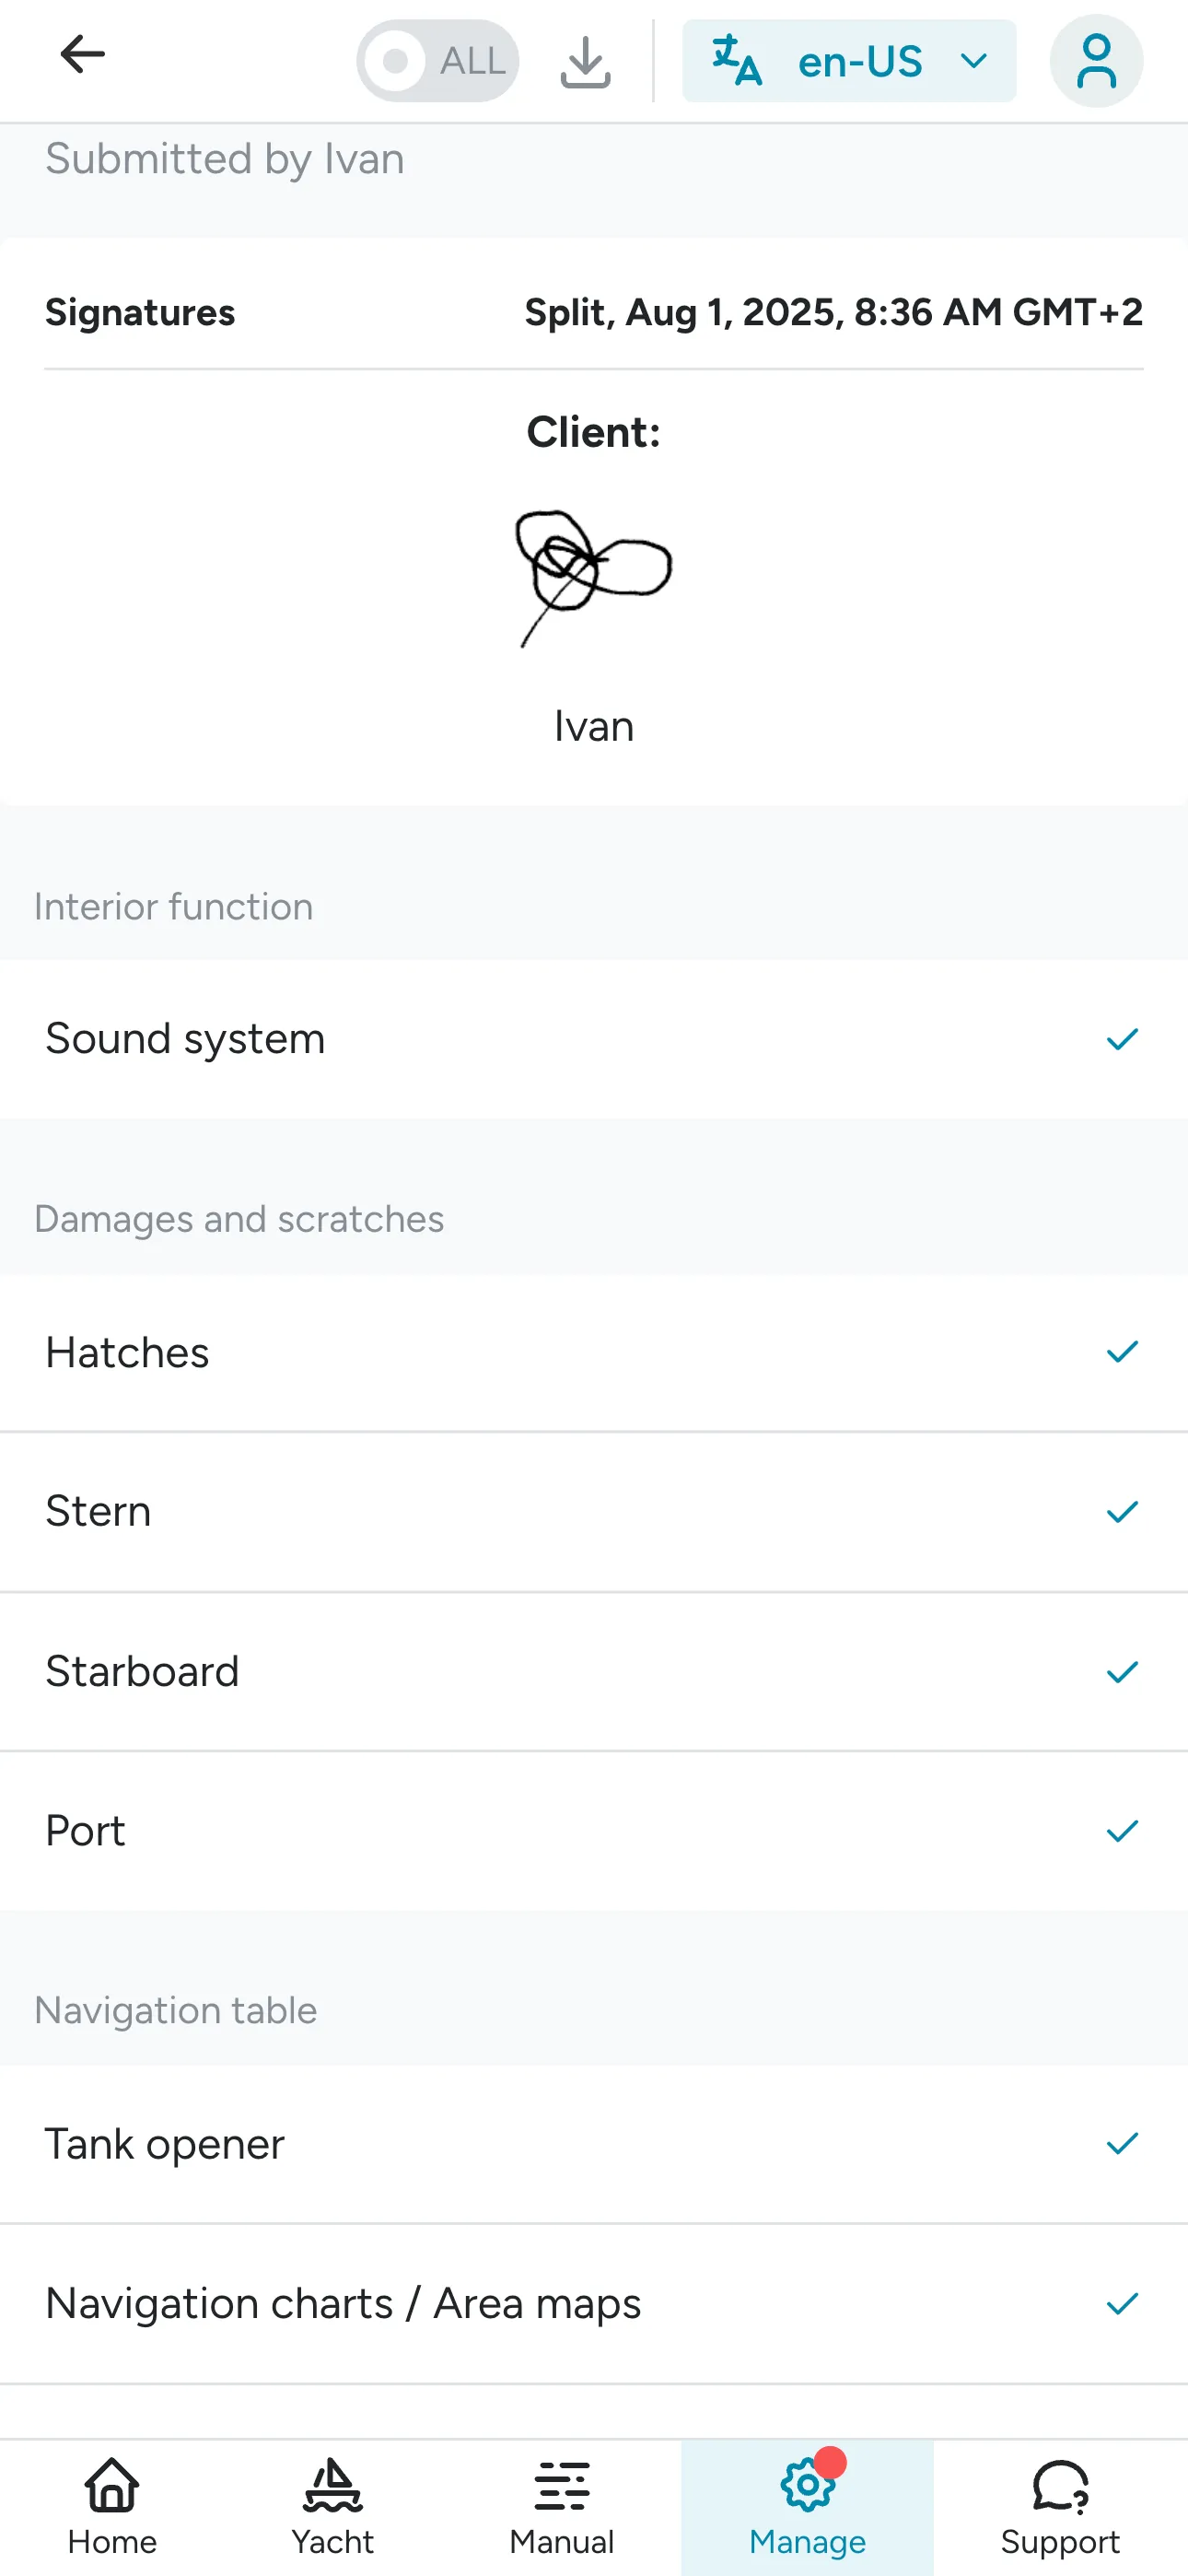This screenshot has height=2576, width=1188.
Task: Toggle the ALL switch
Action: click(x=437, y=61)
